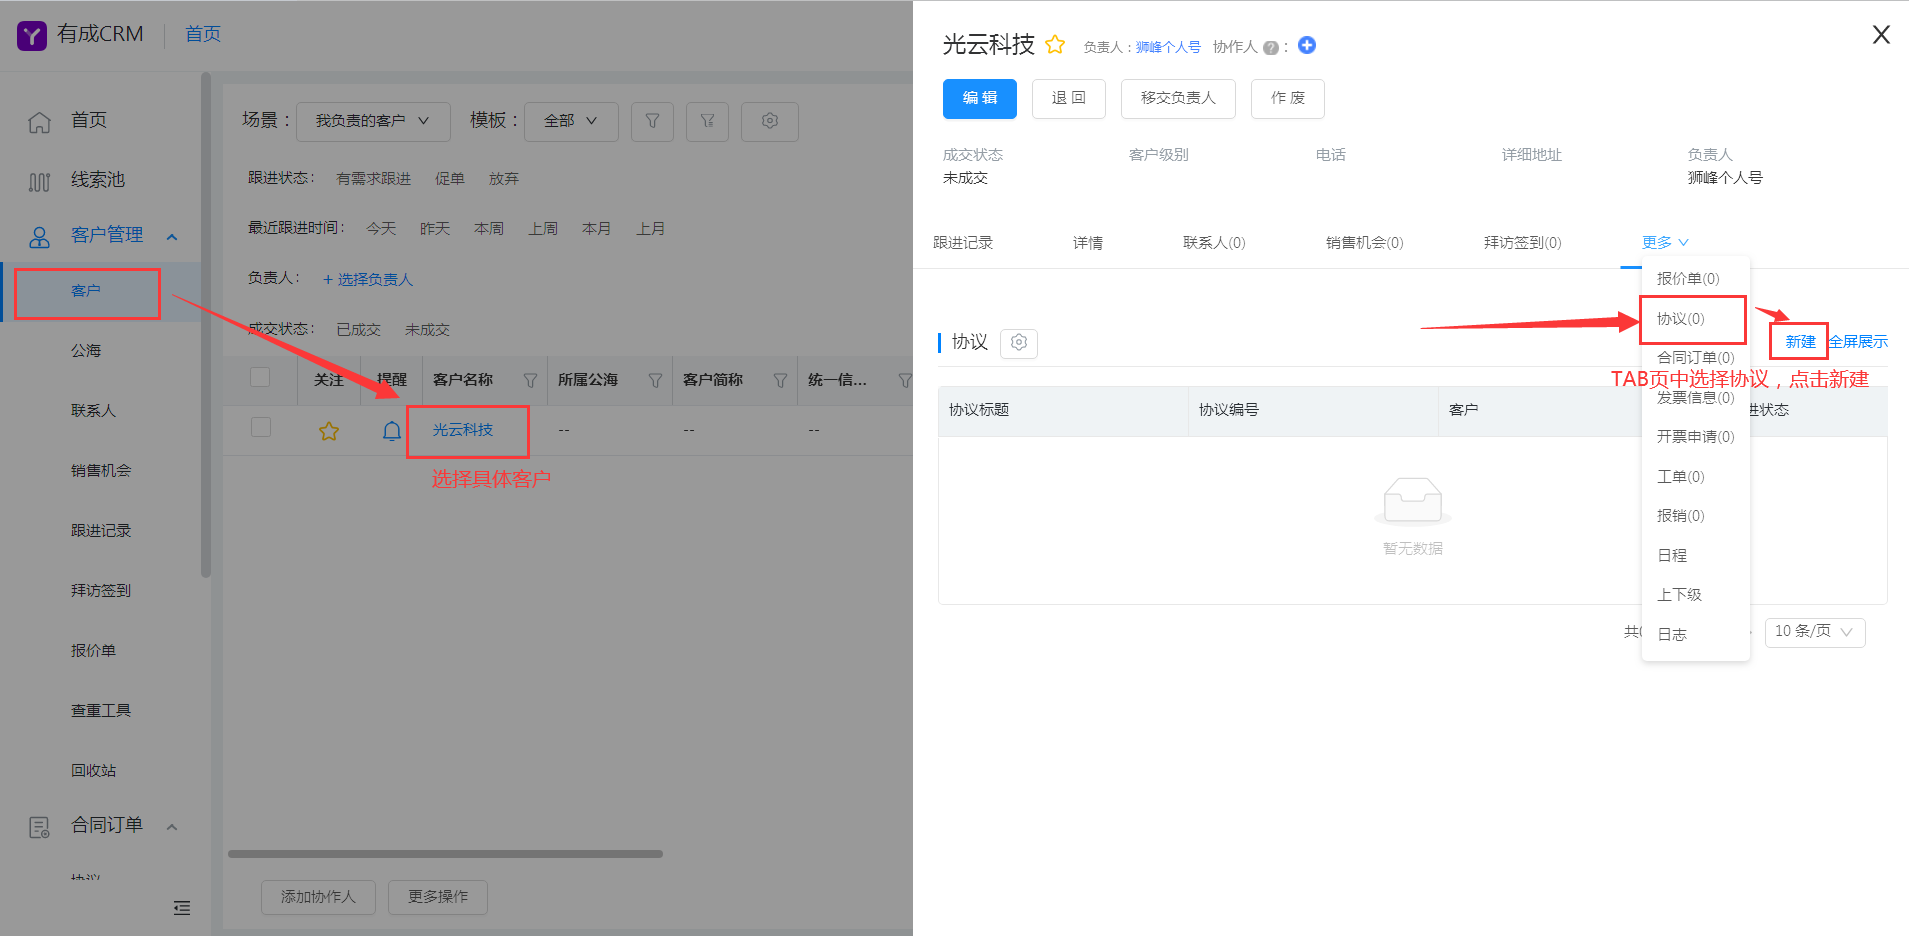Open the 10 条/页 page size dropdown

coord(1815,632)
